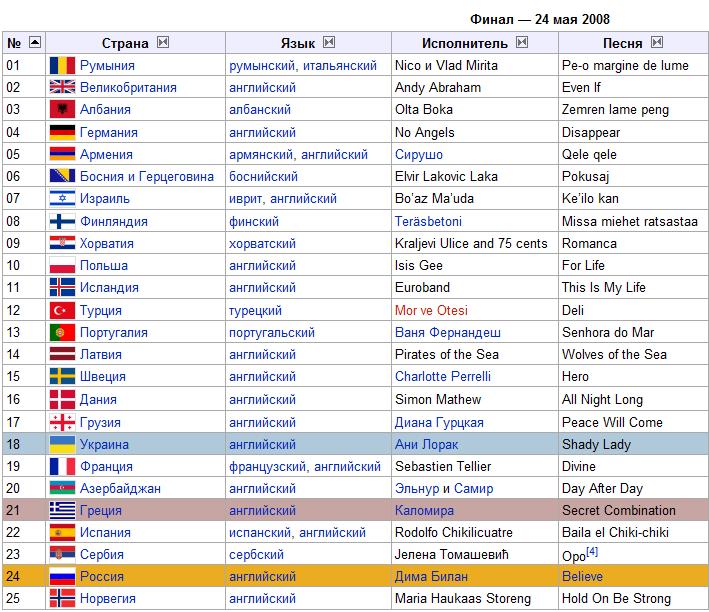The image size is (709, 612).
Task: Open the Teräsbetoni performer link
Action: 428,221
